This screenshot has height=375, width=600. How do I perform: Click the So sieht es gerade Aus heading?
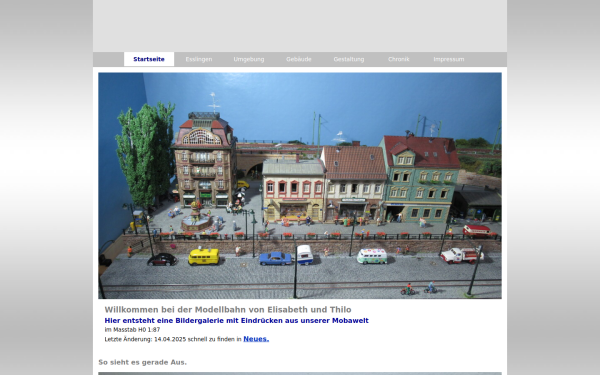(142, 362)
